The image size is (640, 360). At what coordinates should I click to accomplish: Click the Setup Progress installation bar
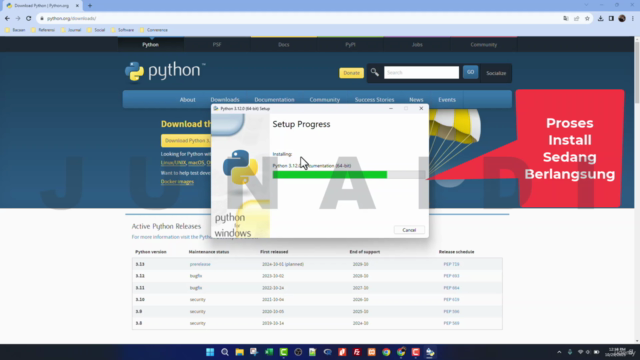click(x=349, y=175)
